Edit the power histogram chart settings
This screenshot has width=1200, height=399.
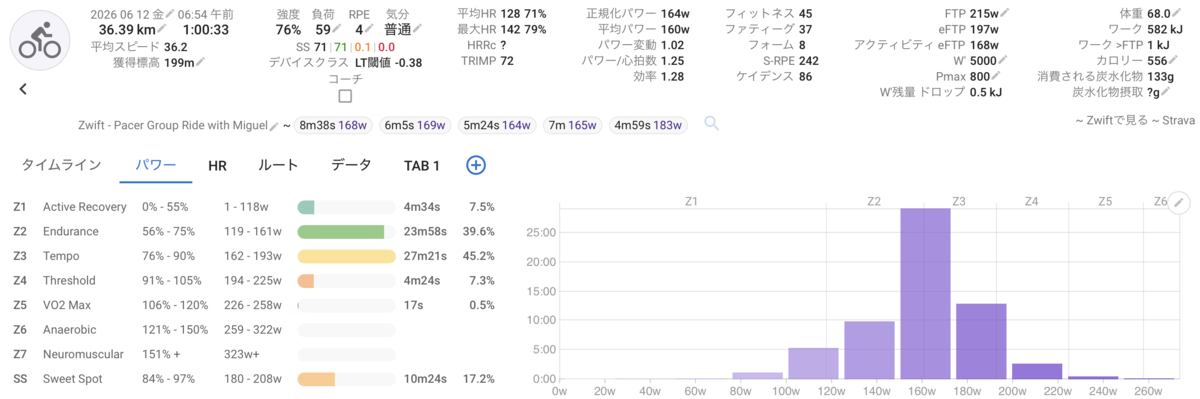click(x=1179, y=202)
